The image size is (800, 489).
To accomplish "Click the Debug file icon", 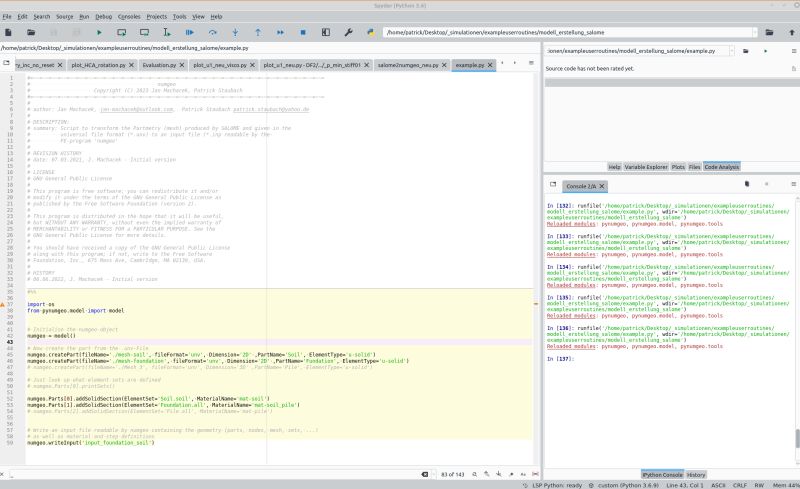I will coord(191,32).
